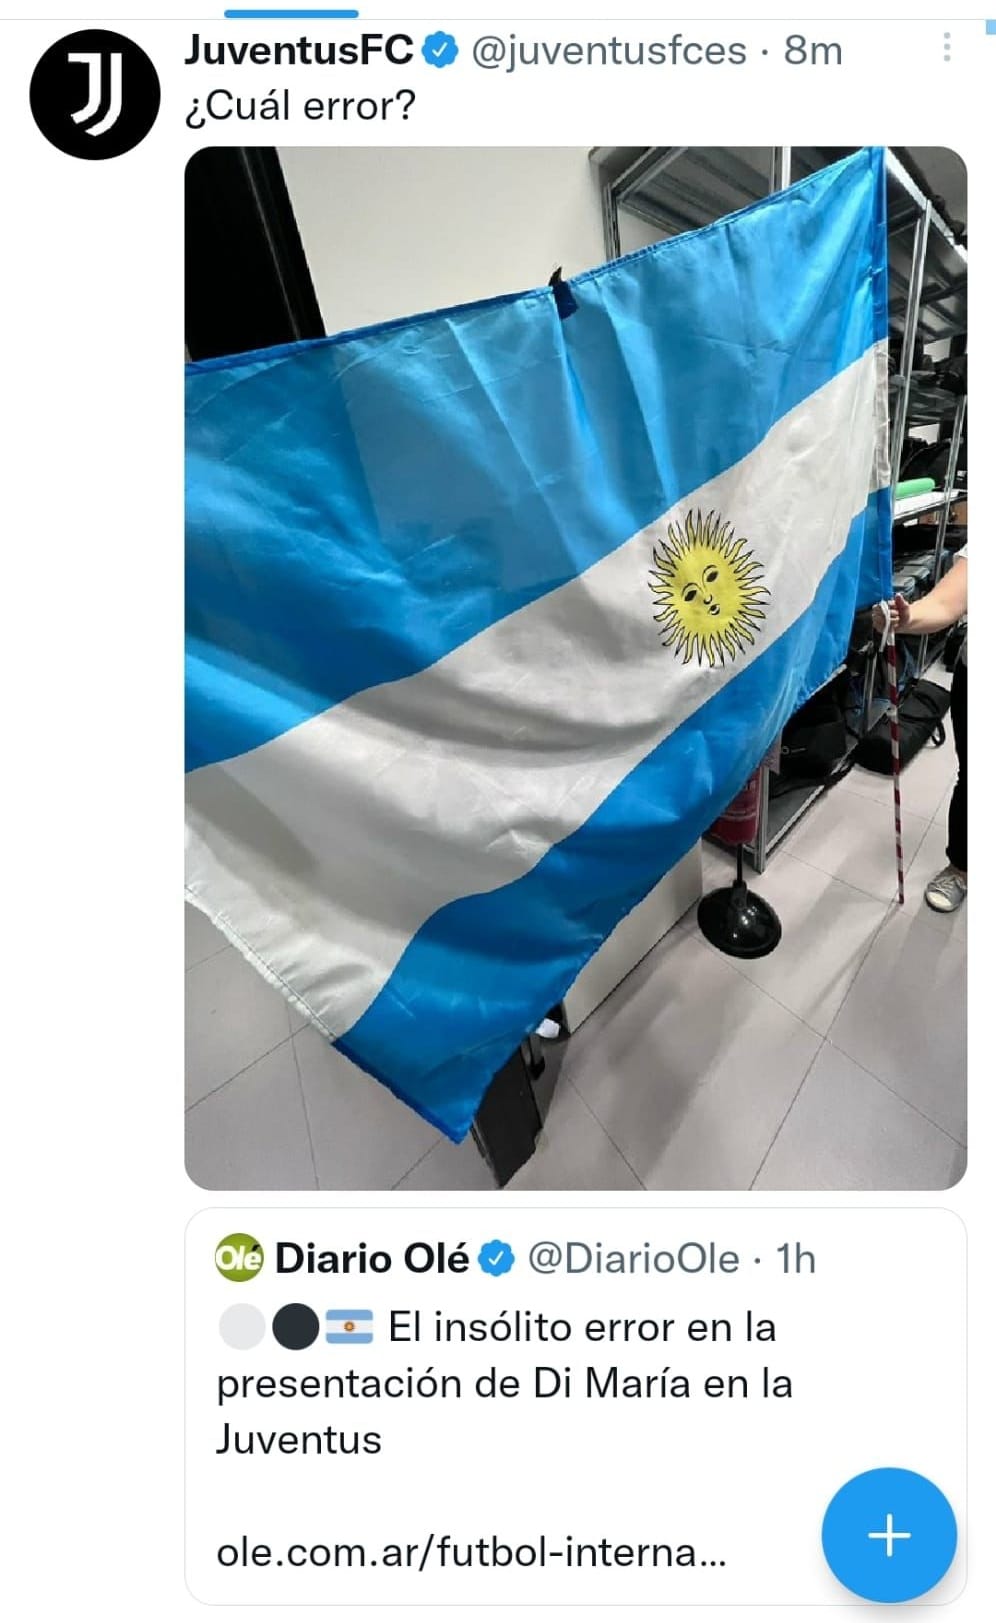Open the Argentina flag photo
The height and width of the screenshot is (1623, 996).
[576, 668]
